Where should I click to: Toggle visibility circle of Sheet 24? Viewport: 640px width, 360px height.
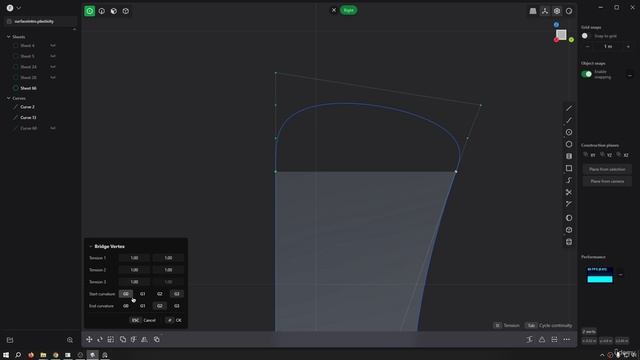point(16,67)
